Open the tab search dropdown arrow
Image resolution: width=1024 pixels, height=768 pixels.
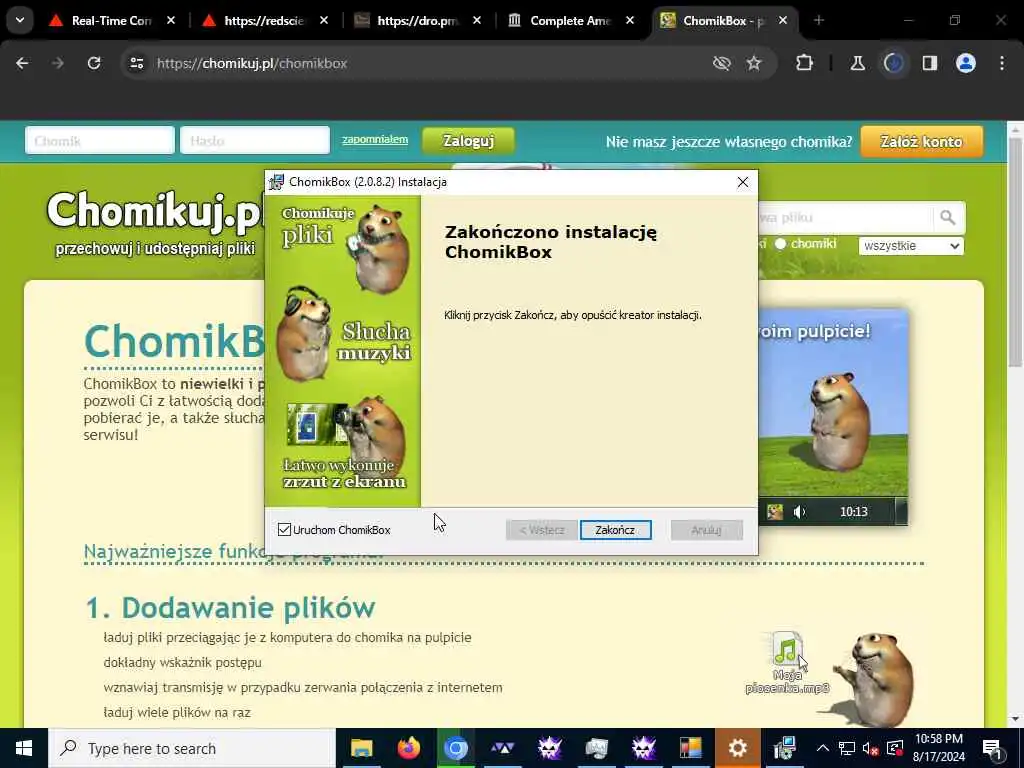tap(20, 21)
